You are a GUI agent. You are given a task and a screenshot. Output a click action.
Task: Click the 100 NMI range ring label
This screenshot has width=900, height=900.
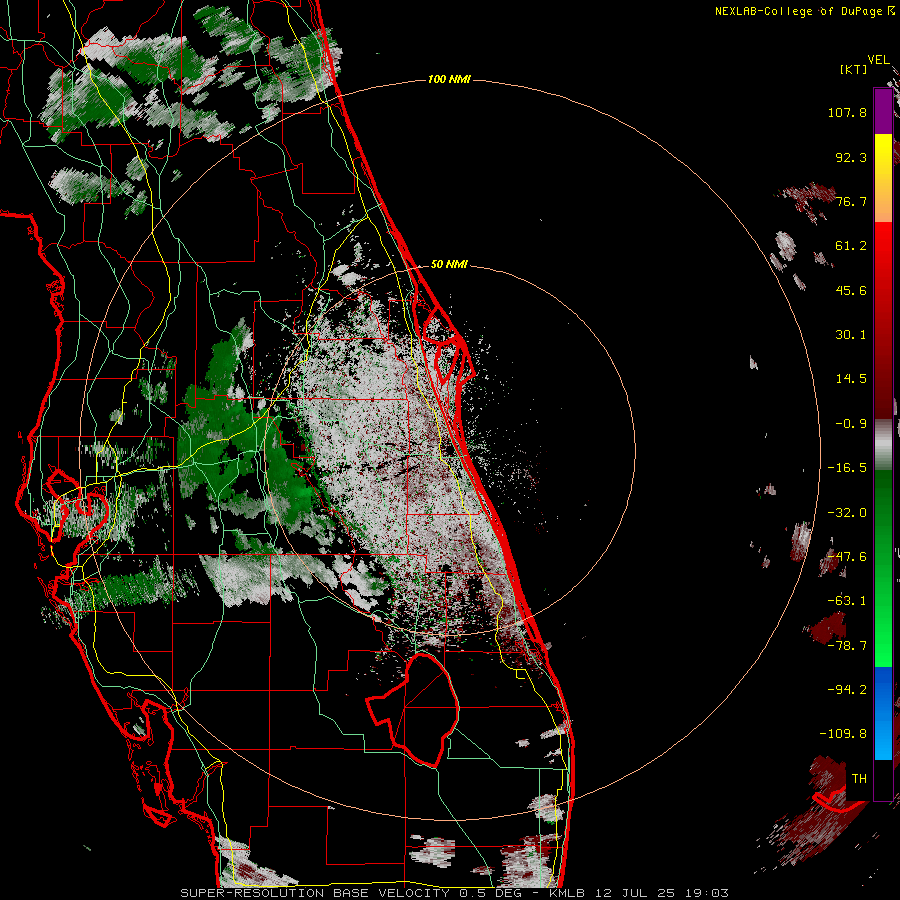point(449,79)
